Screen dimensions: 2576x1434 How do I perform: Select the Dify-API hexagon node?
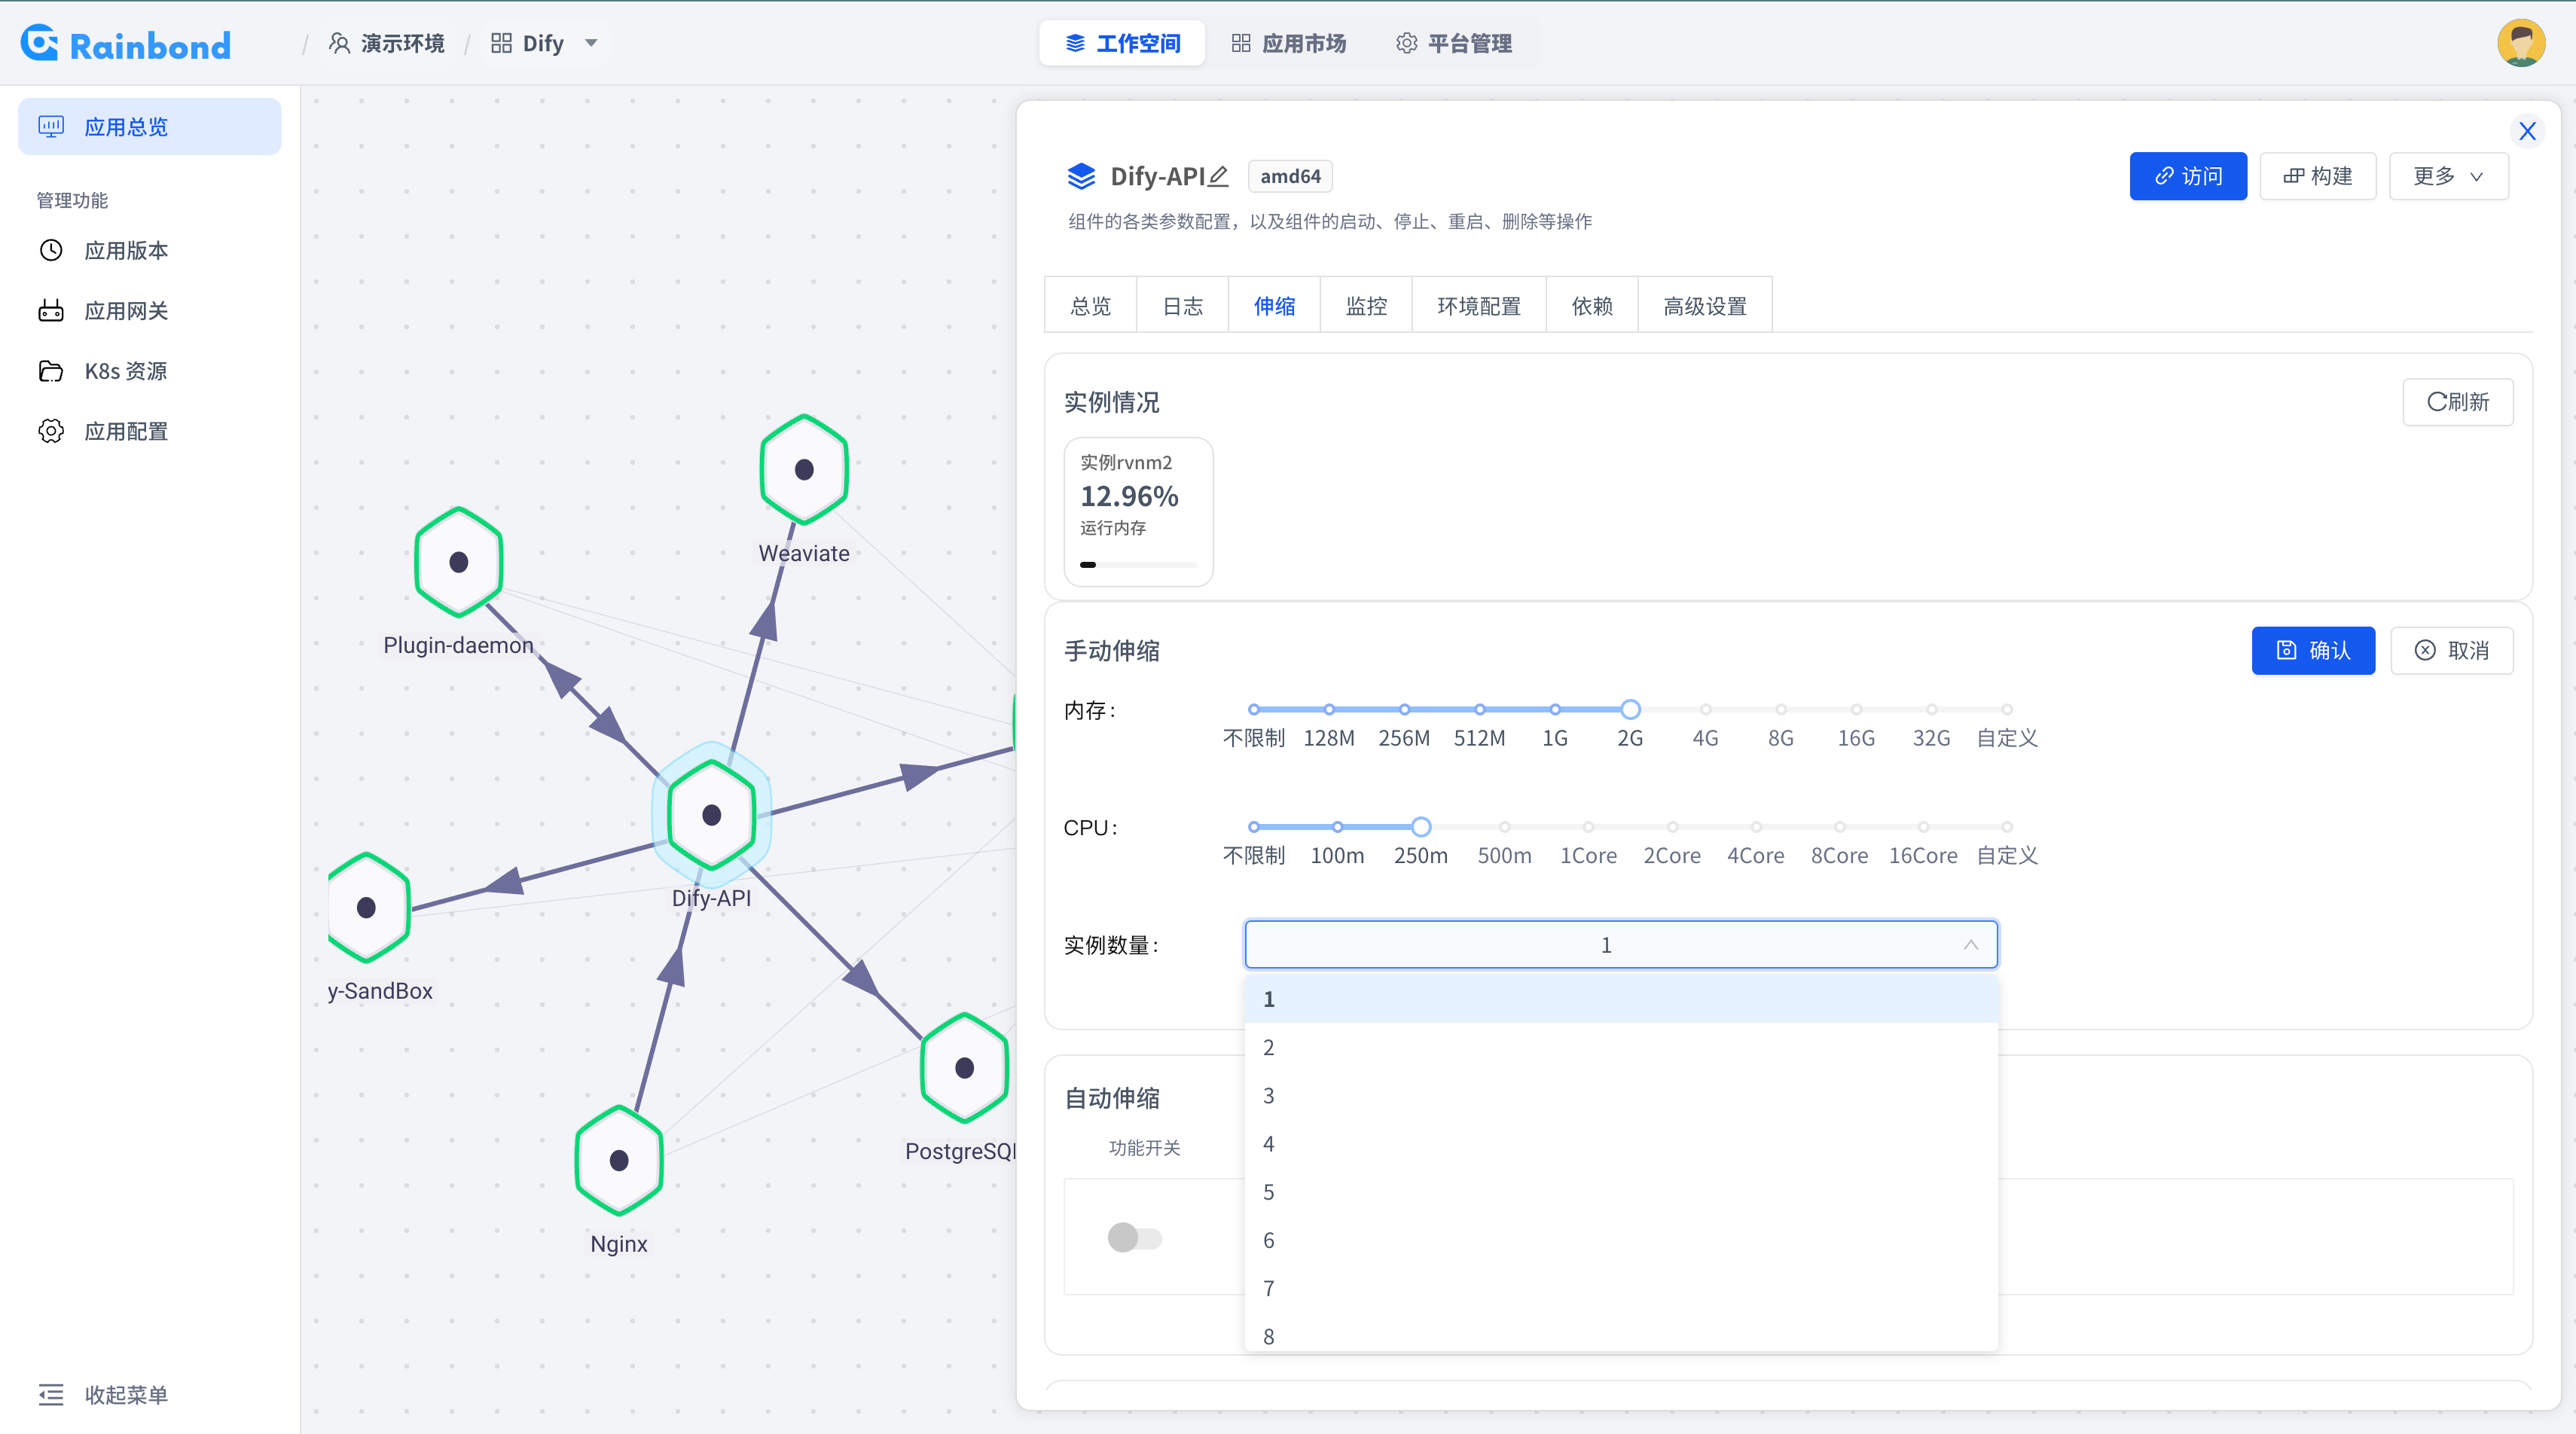[x=712, y=815]
